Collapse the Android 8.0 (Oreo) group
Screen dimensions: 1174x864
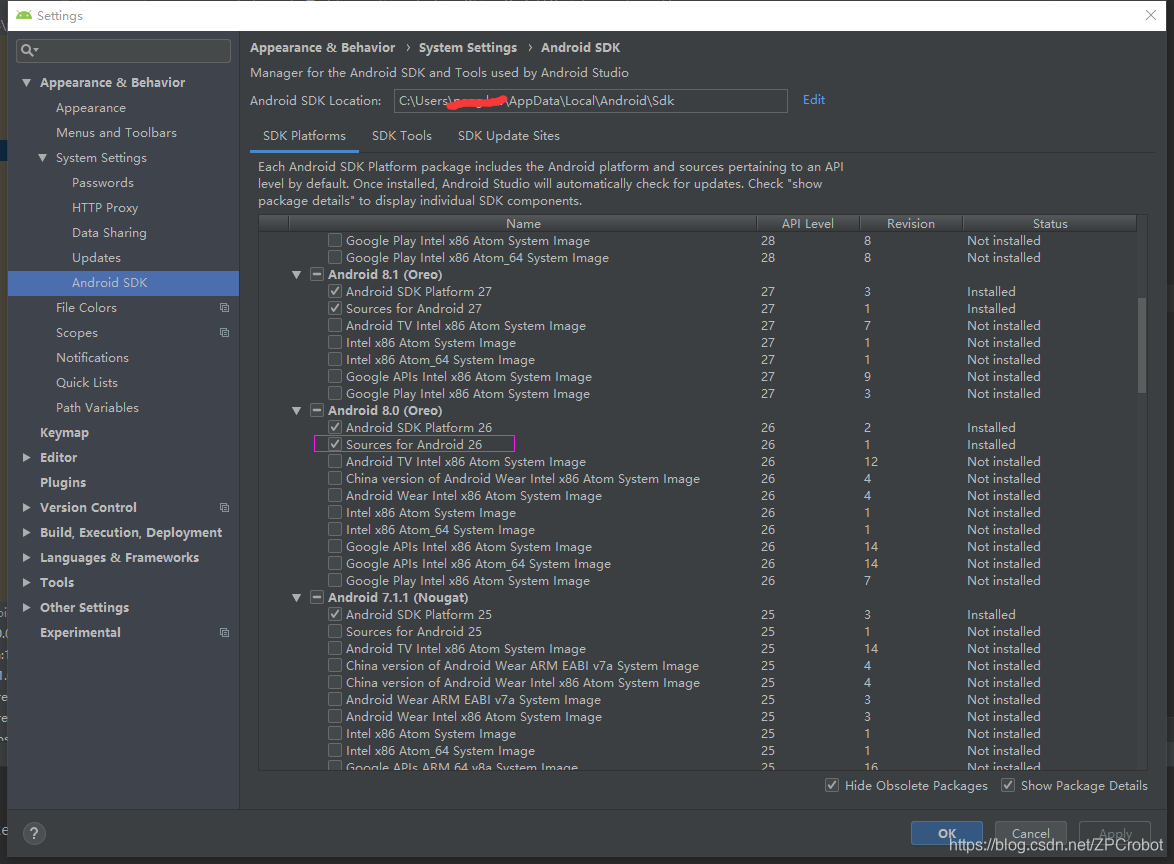[296, 411]
